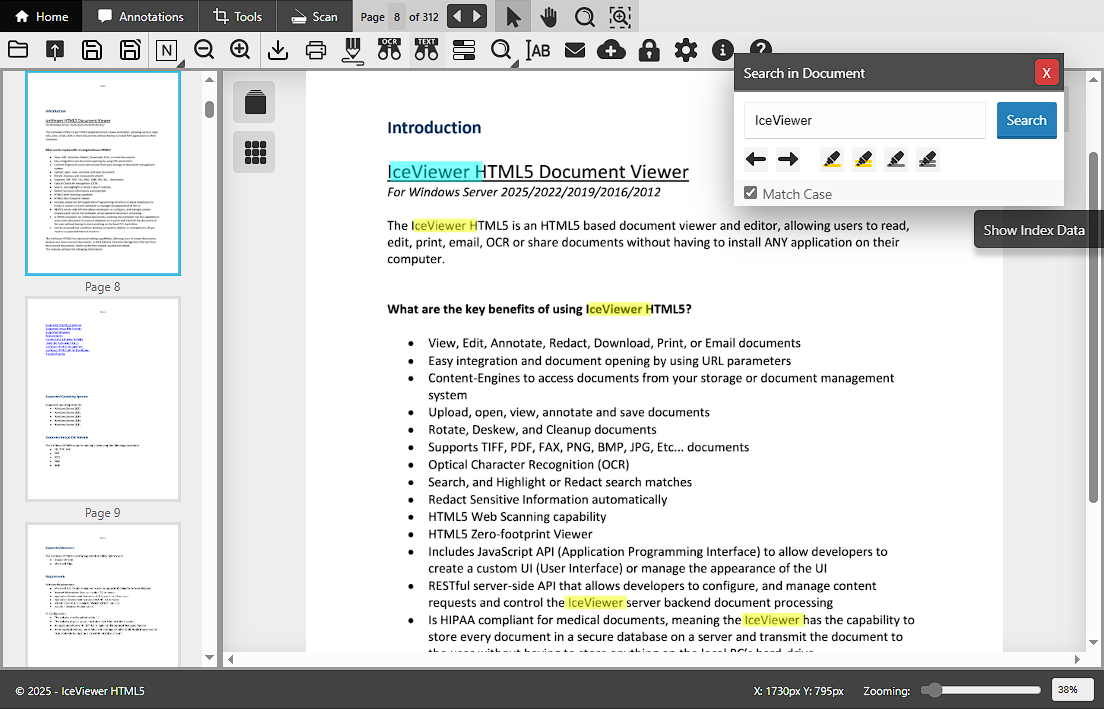Run OCR with the OCR binoculars icon
The image size is (1104, 709).
pyautogui.click(x=389, y=50)
